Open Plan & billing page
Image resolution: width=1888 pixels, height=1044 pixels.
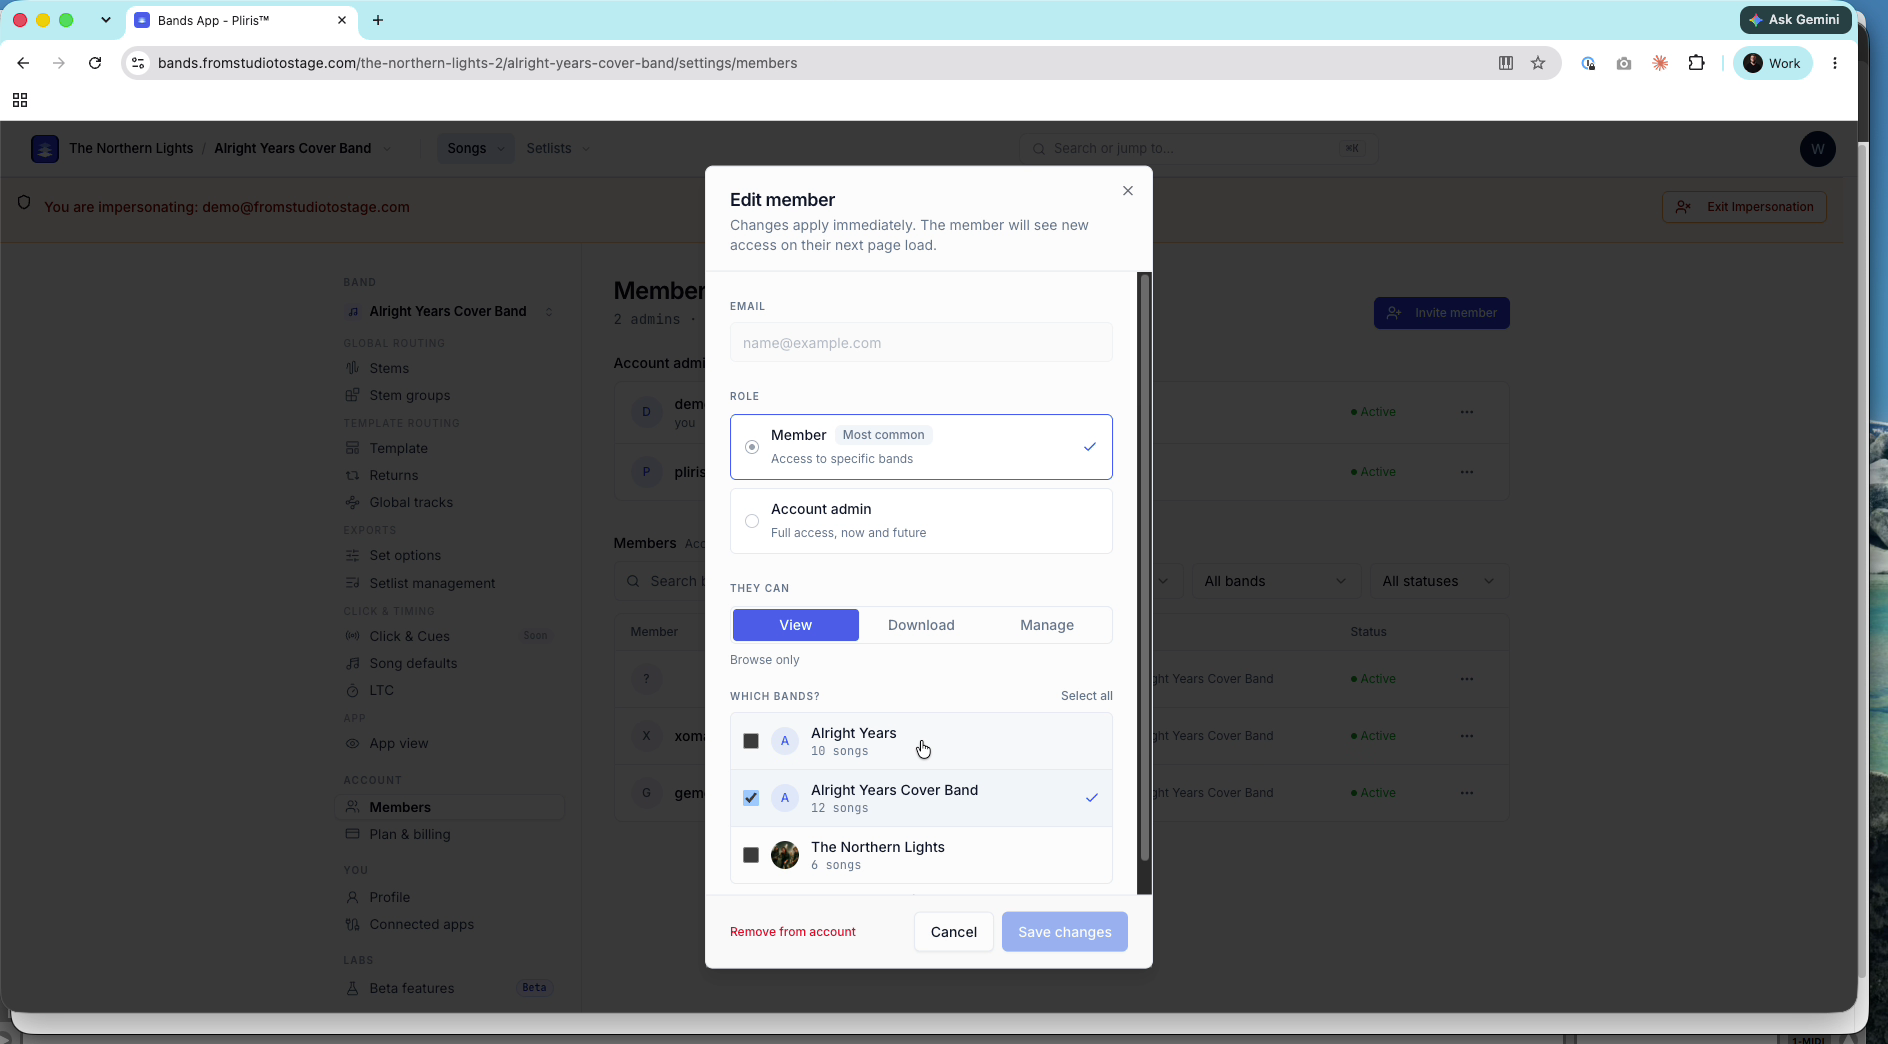coord(410,834)
